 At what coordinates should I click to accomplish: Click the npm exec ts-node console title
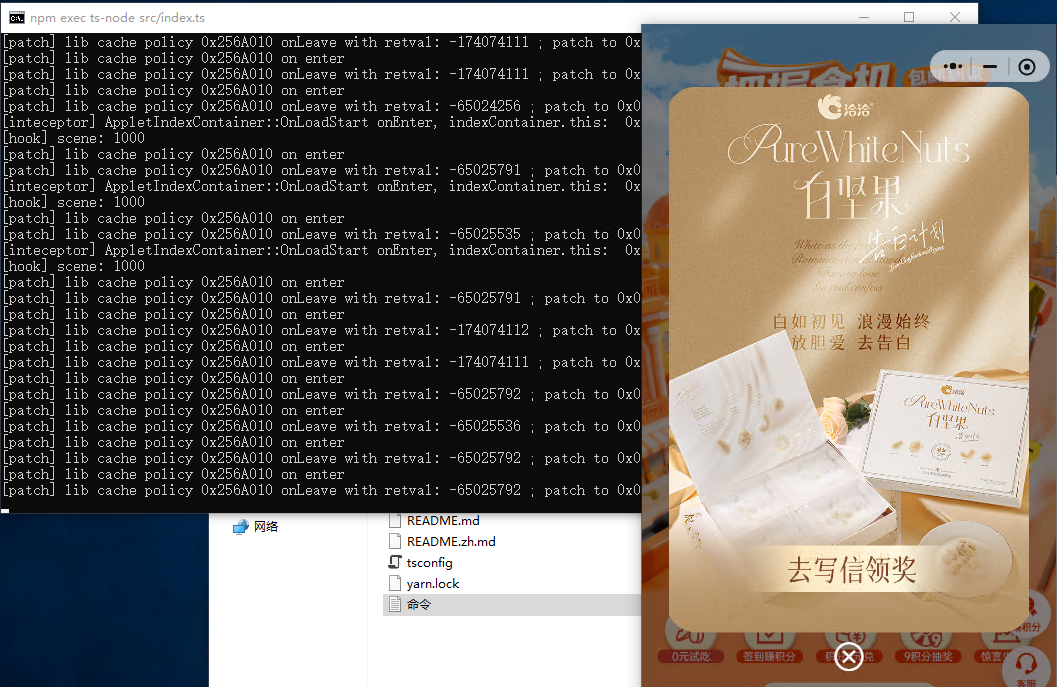click(x=117, y=18)
